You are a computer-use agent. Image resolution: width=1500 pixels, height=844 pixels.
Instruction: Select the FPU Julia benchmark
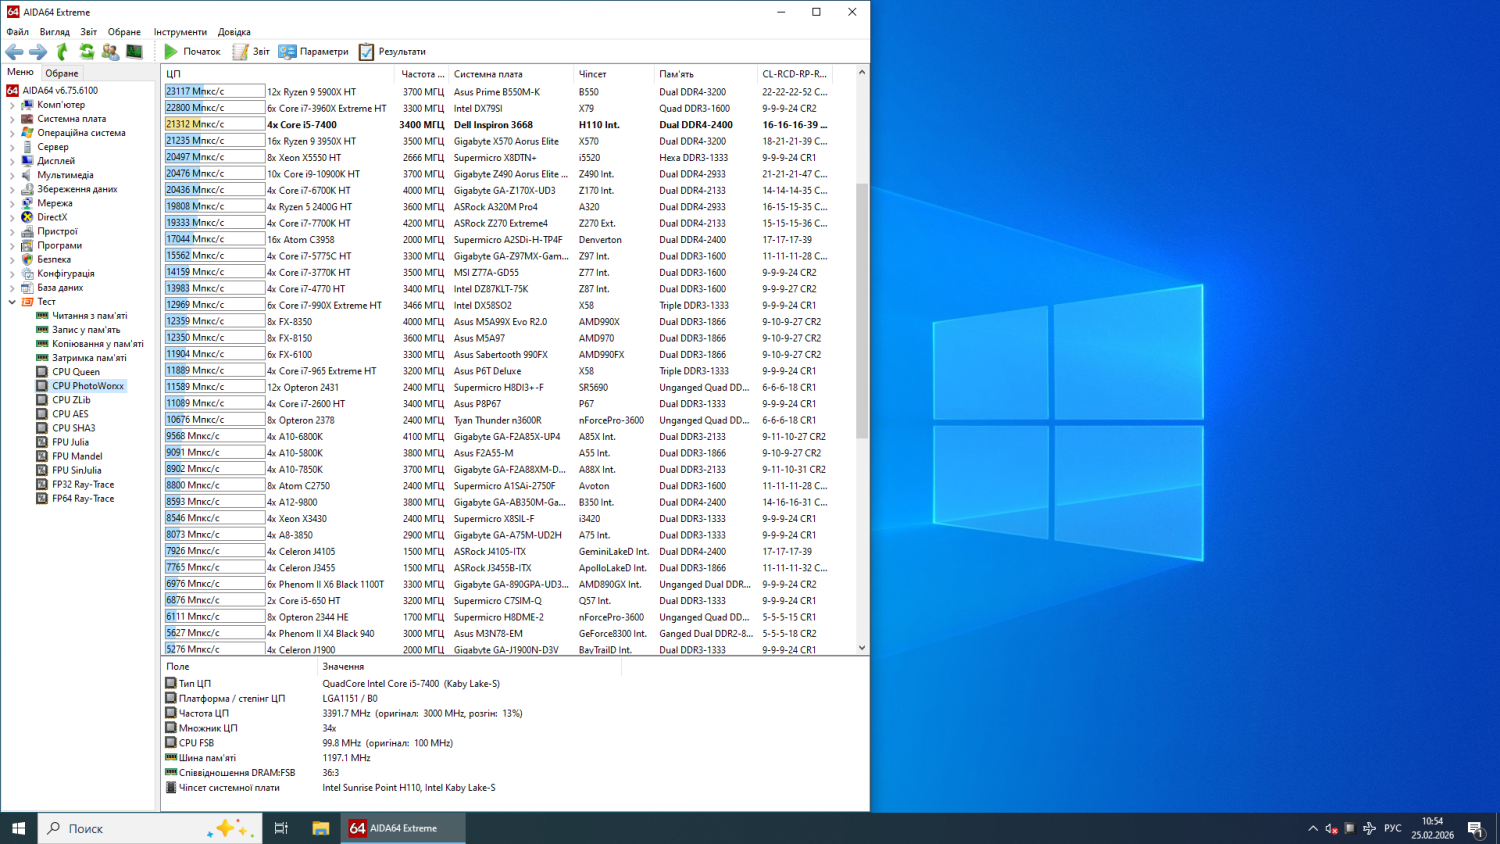70,442
